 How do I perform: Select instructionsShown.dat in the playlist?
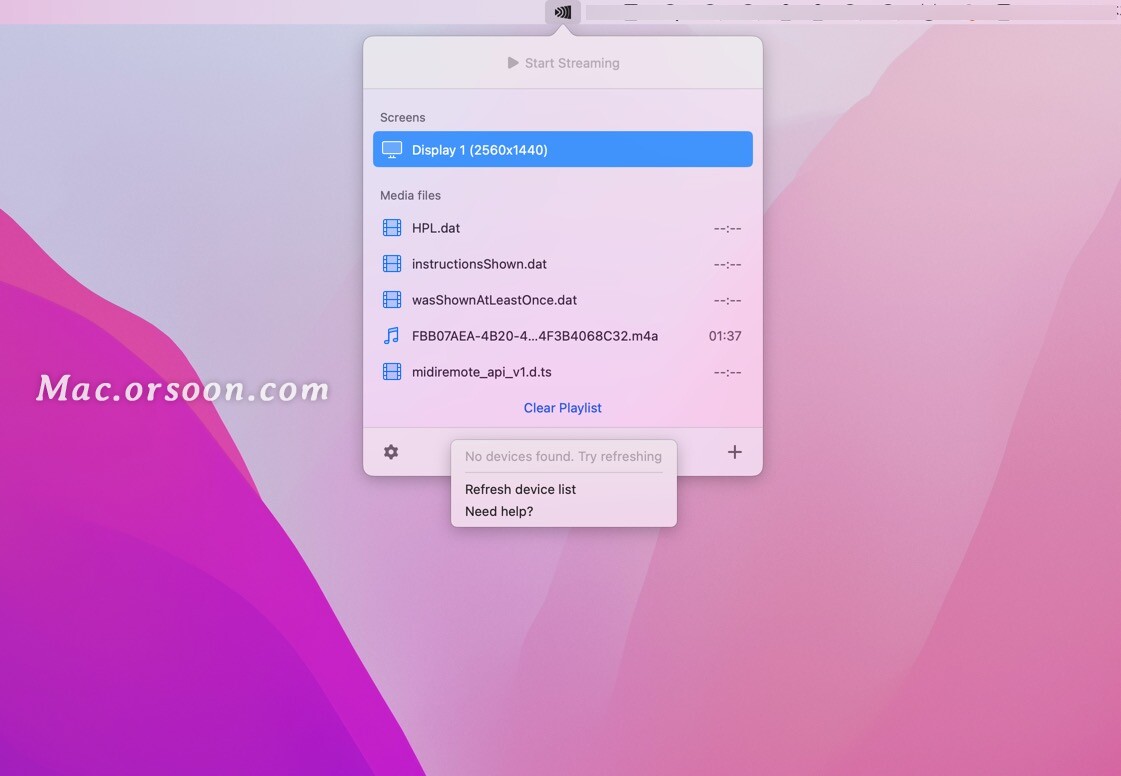point(479,263)
